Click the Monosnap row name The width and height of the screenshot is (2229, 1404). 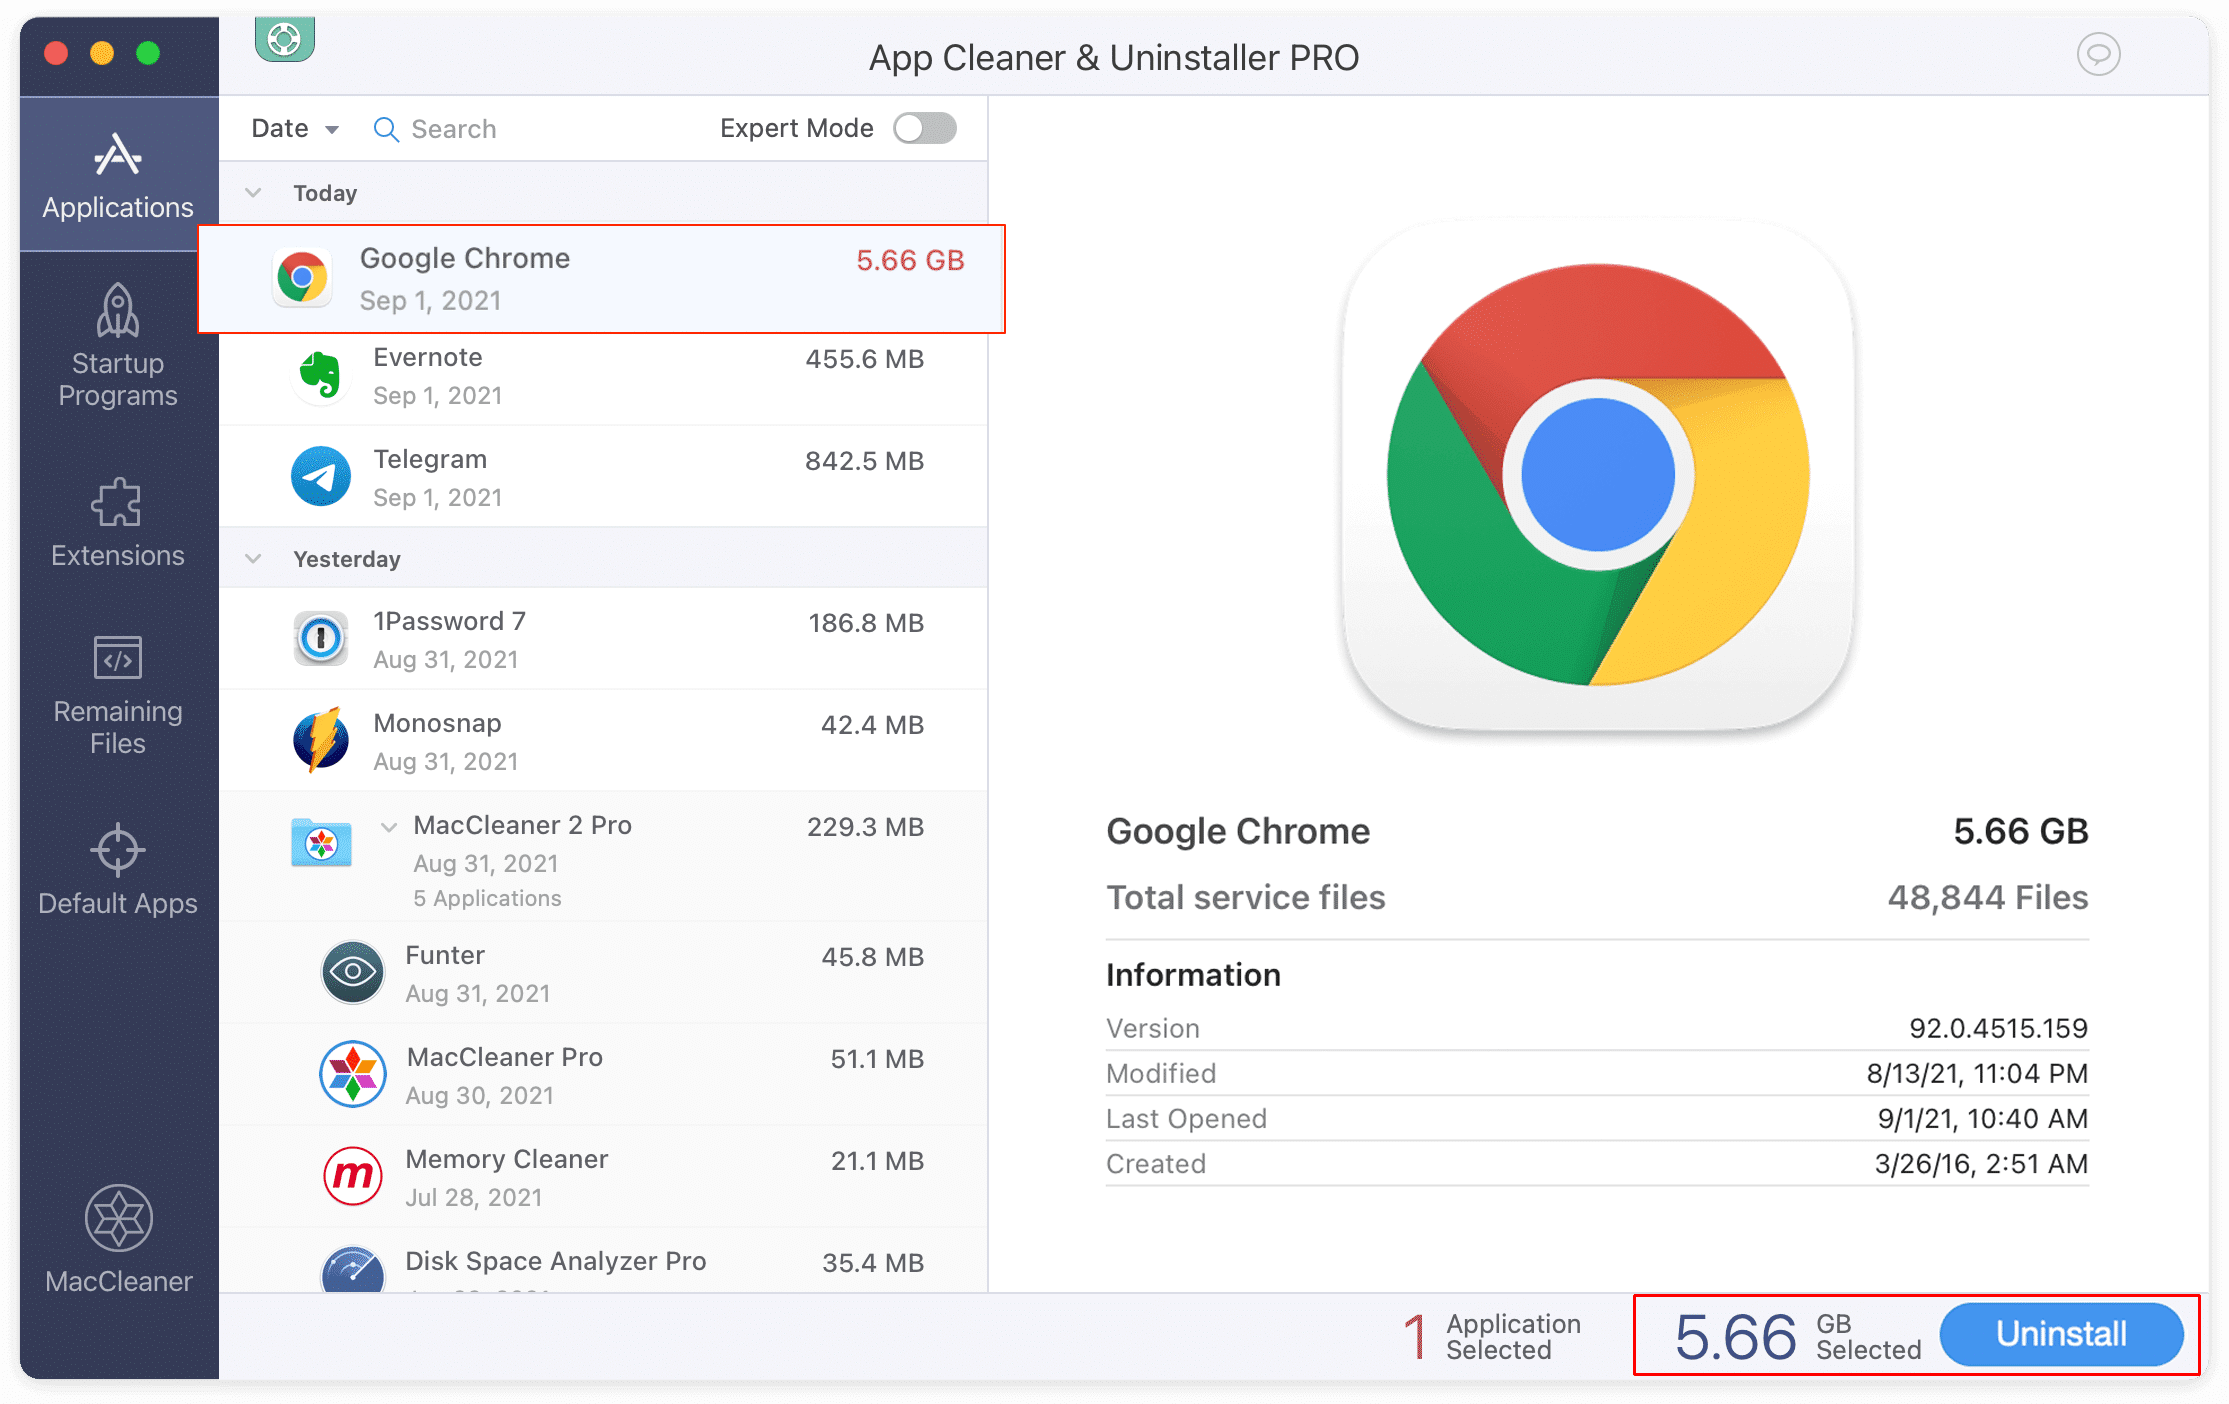click(437, 723)
